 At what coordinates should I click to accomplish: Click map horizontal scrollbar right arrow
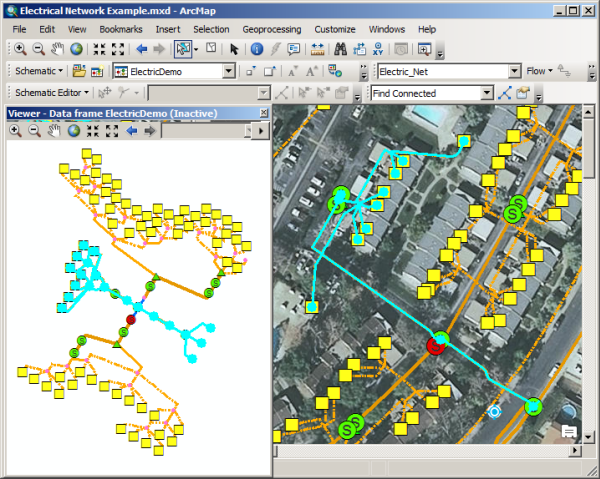[575, 450]
